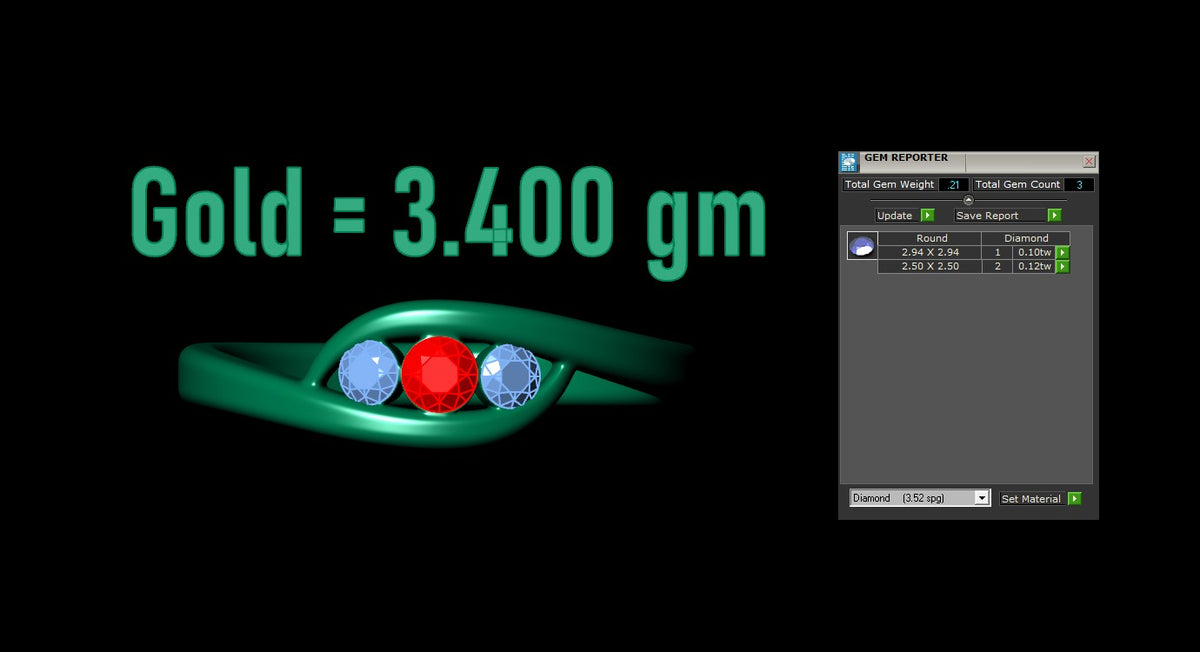Select the 2.50 X 2.50 size cell
The width and height of the screenshot is (1200, 652).
928,267
